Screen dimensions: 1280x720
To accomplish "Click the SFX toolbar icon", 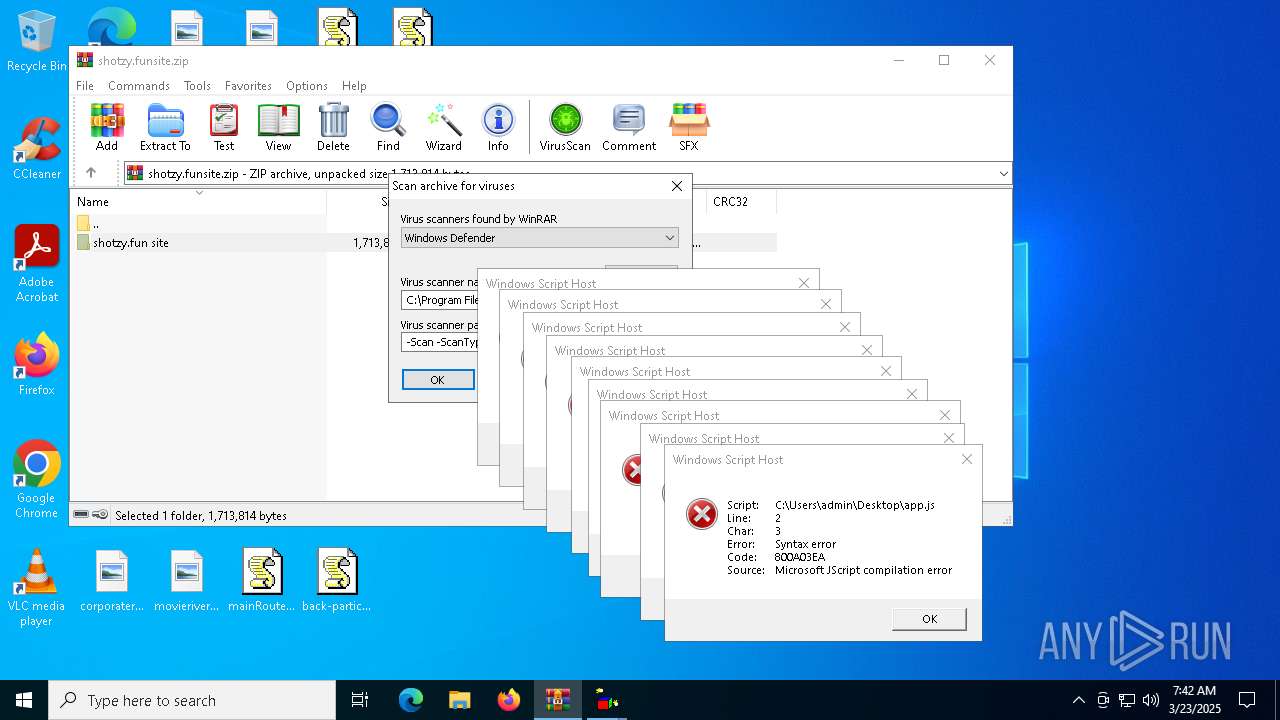I will 689,127.
